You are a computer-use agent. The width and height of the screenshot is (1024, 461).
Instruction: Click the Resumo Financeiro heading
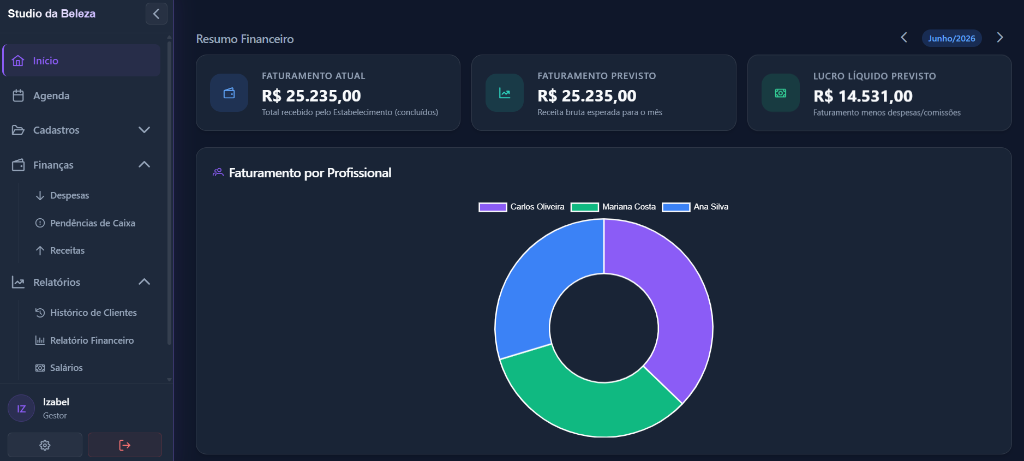tap(245, 39)
